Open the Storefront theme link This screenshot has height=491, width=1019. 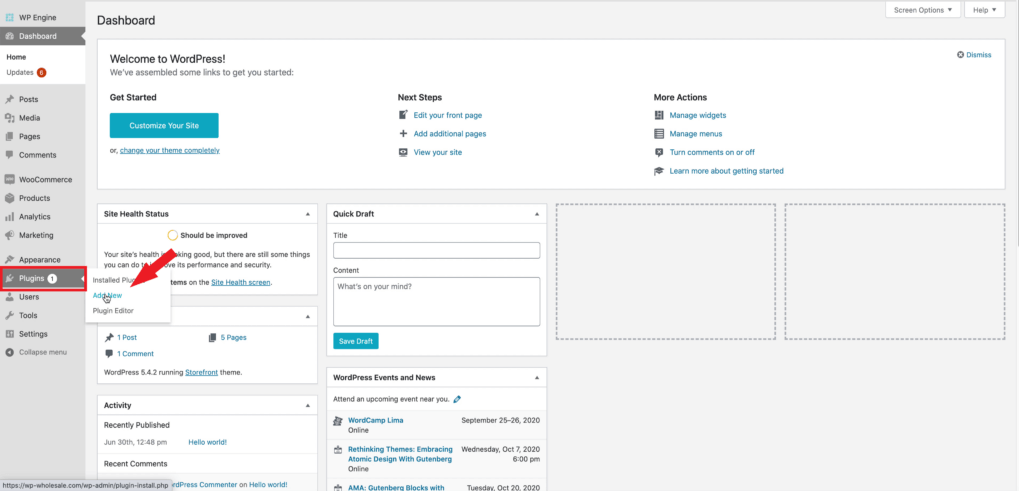pos(201,373)
